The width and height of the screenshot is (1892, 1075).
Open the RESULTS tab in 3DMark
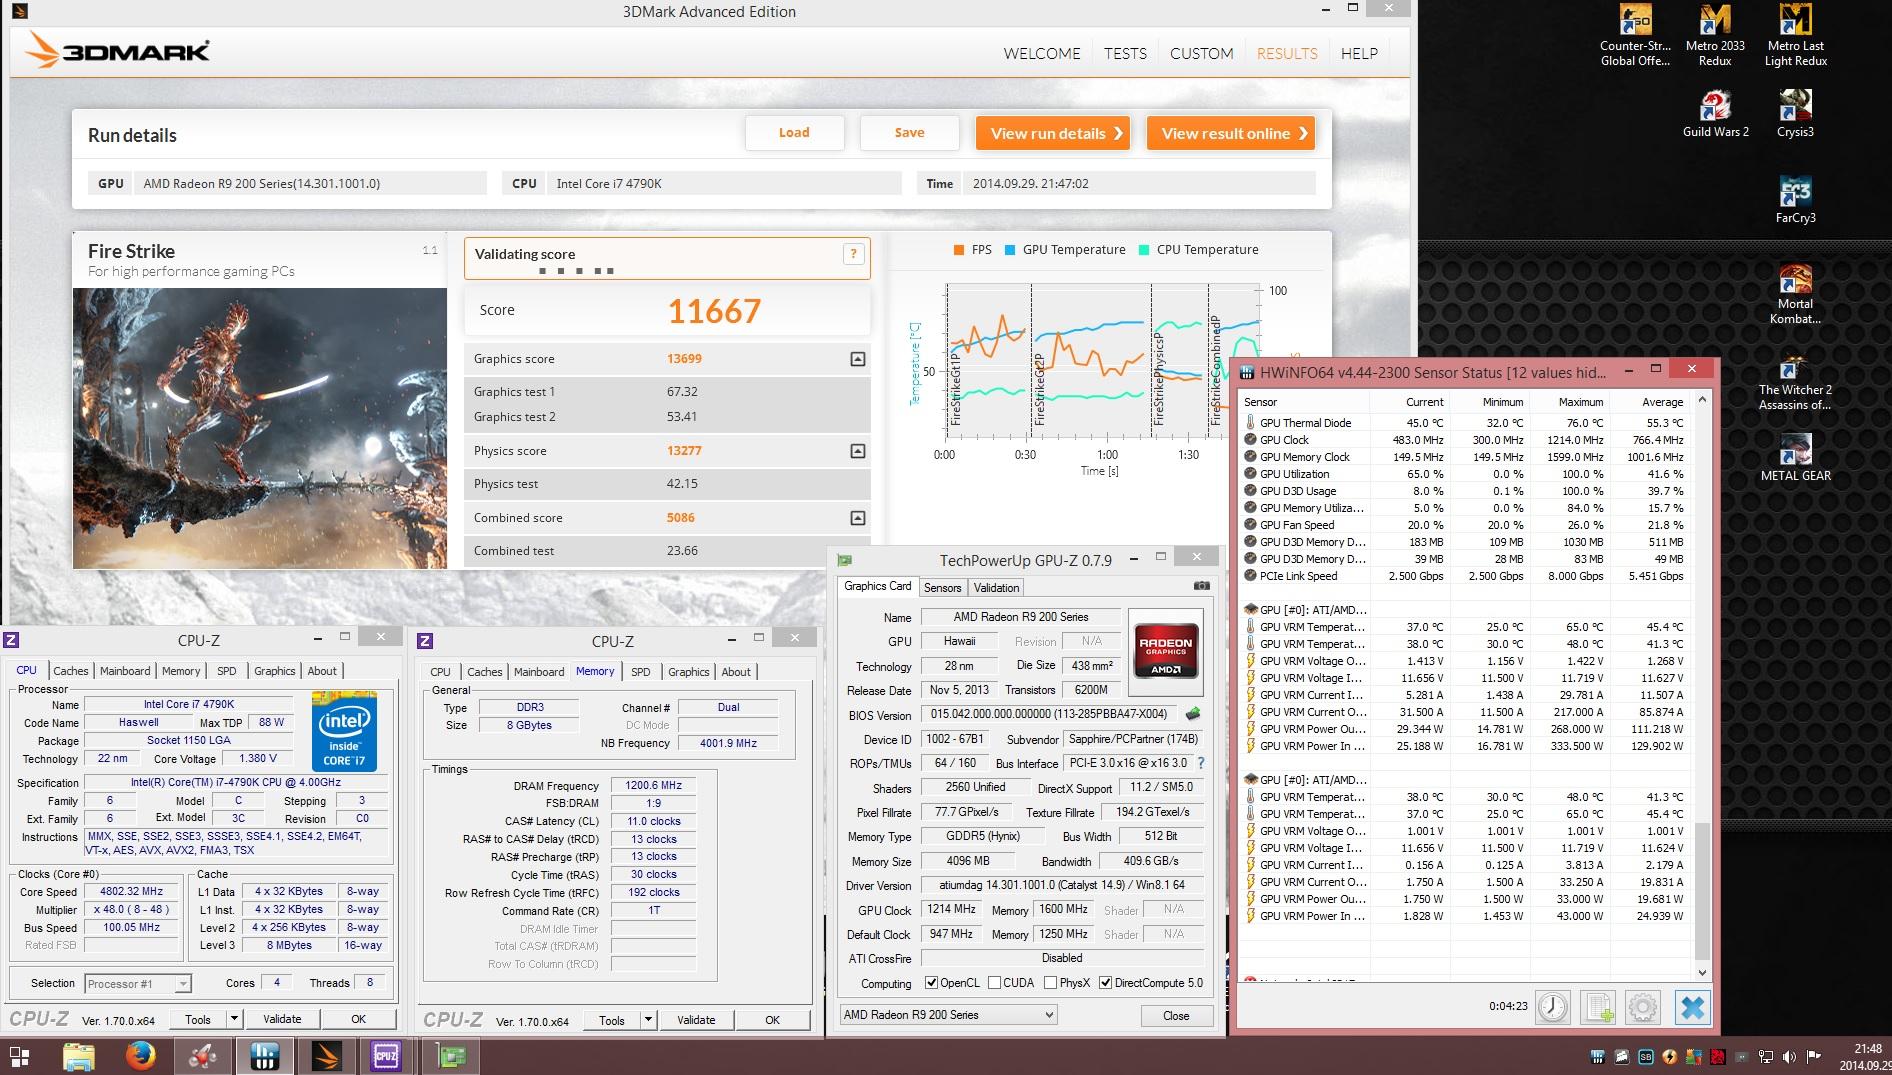pos(1287,53)
